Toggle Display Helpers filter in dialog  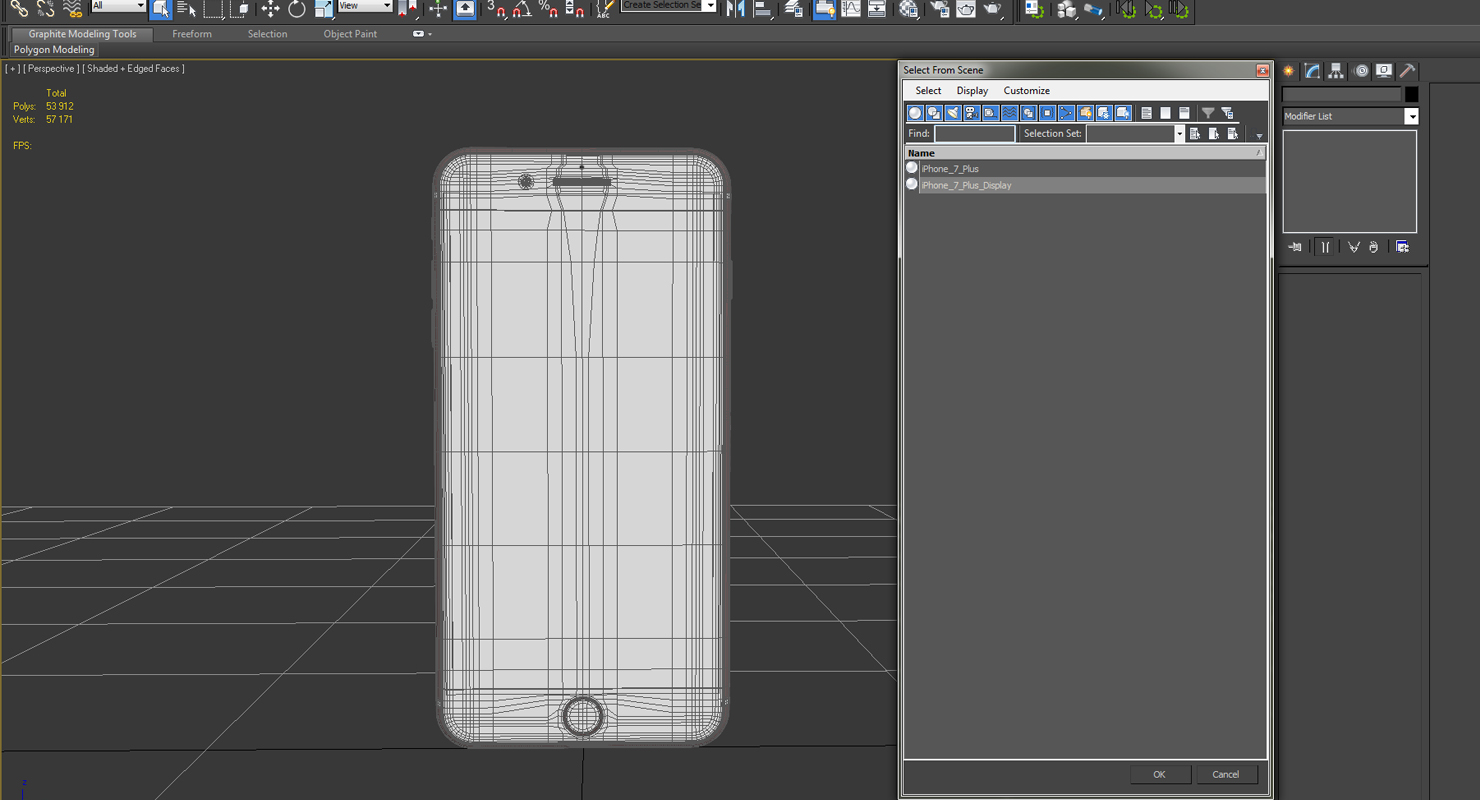[991, 113]
